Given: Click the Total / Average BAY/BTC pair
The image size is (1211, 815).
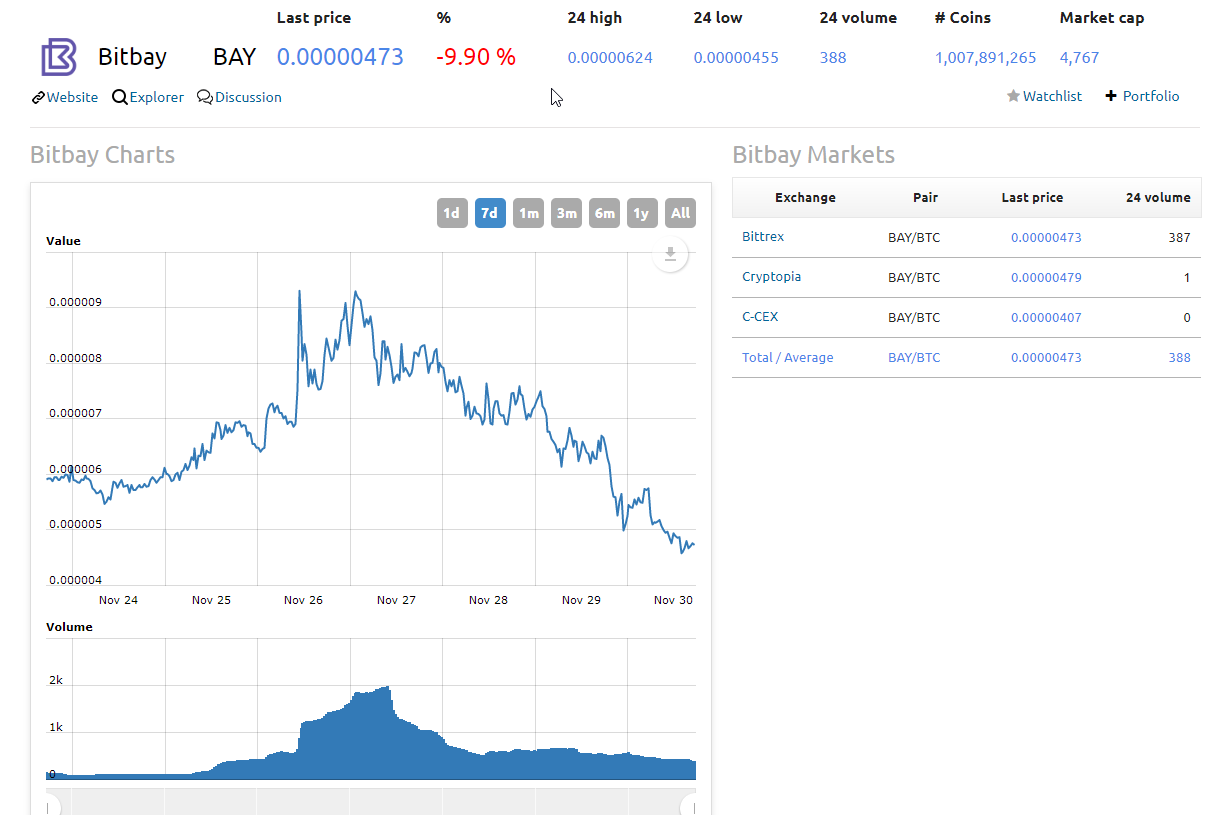Looking at the screenshot, I should point(914,357).
